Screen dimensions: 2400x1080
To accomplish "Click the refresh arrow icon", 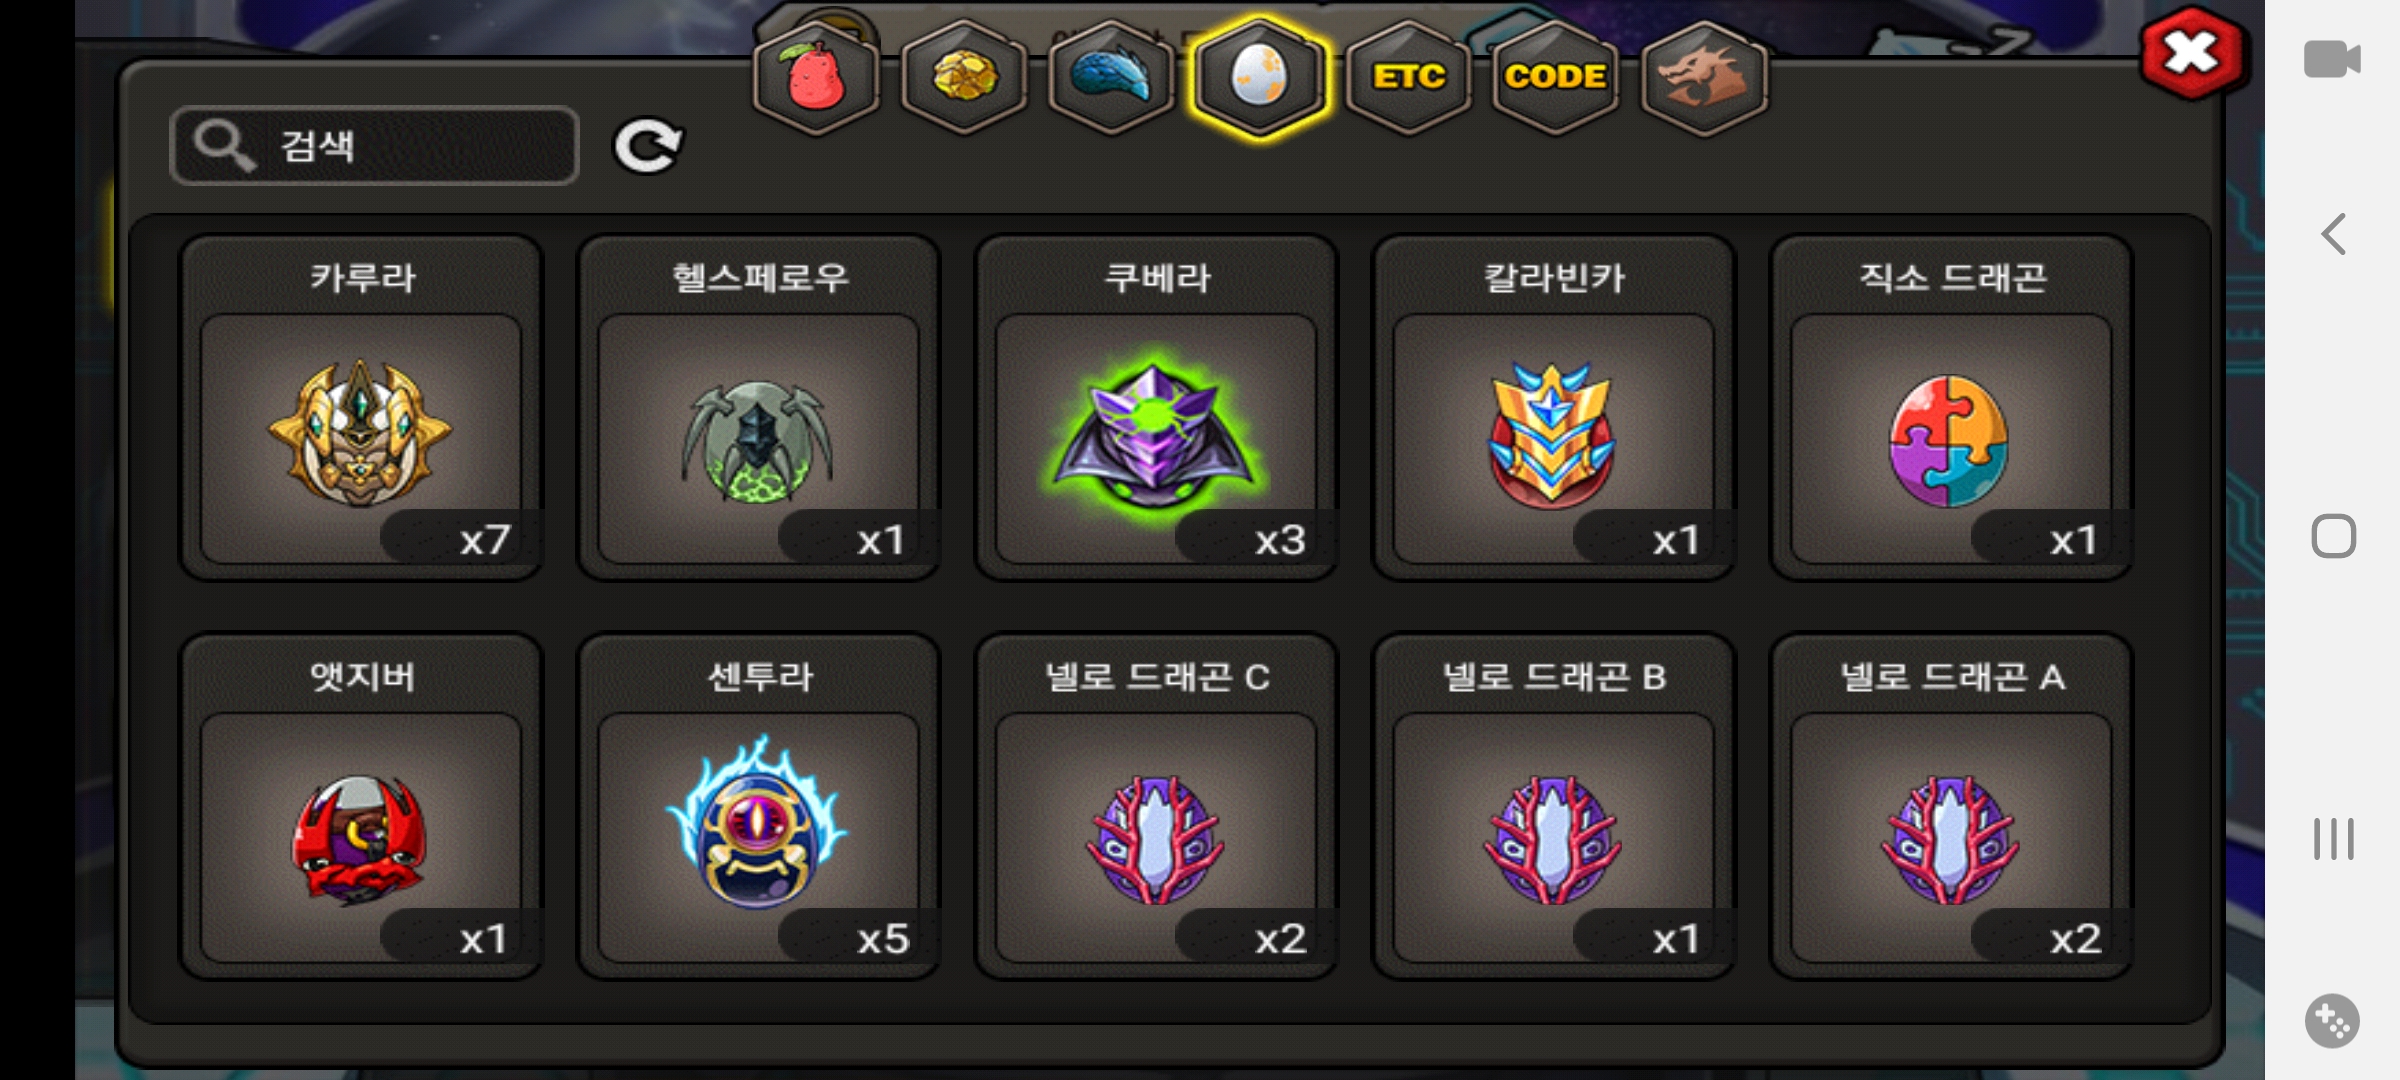I will [647, 146].
